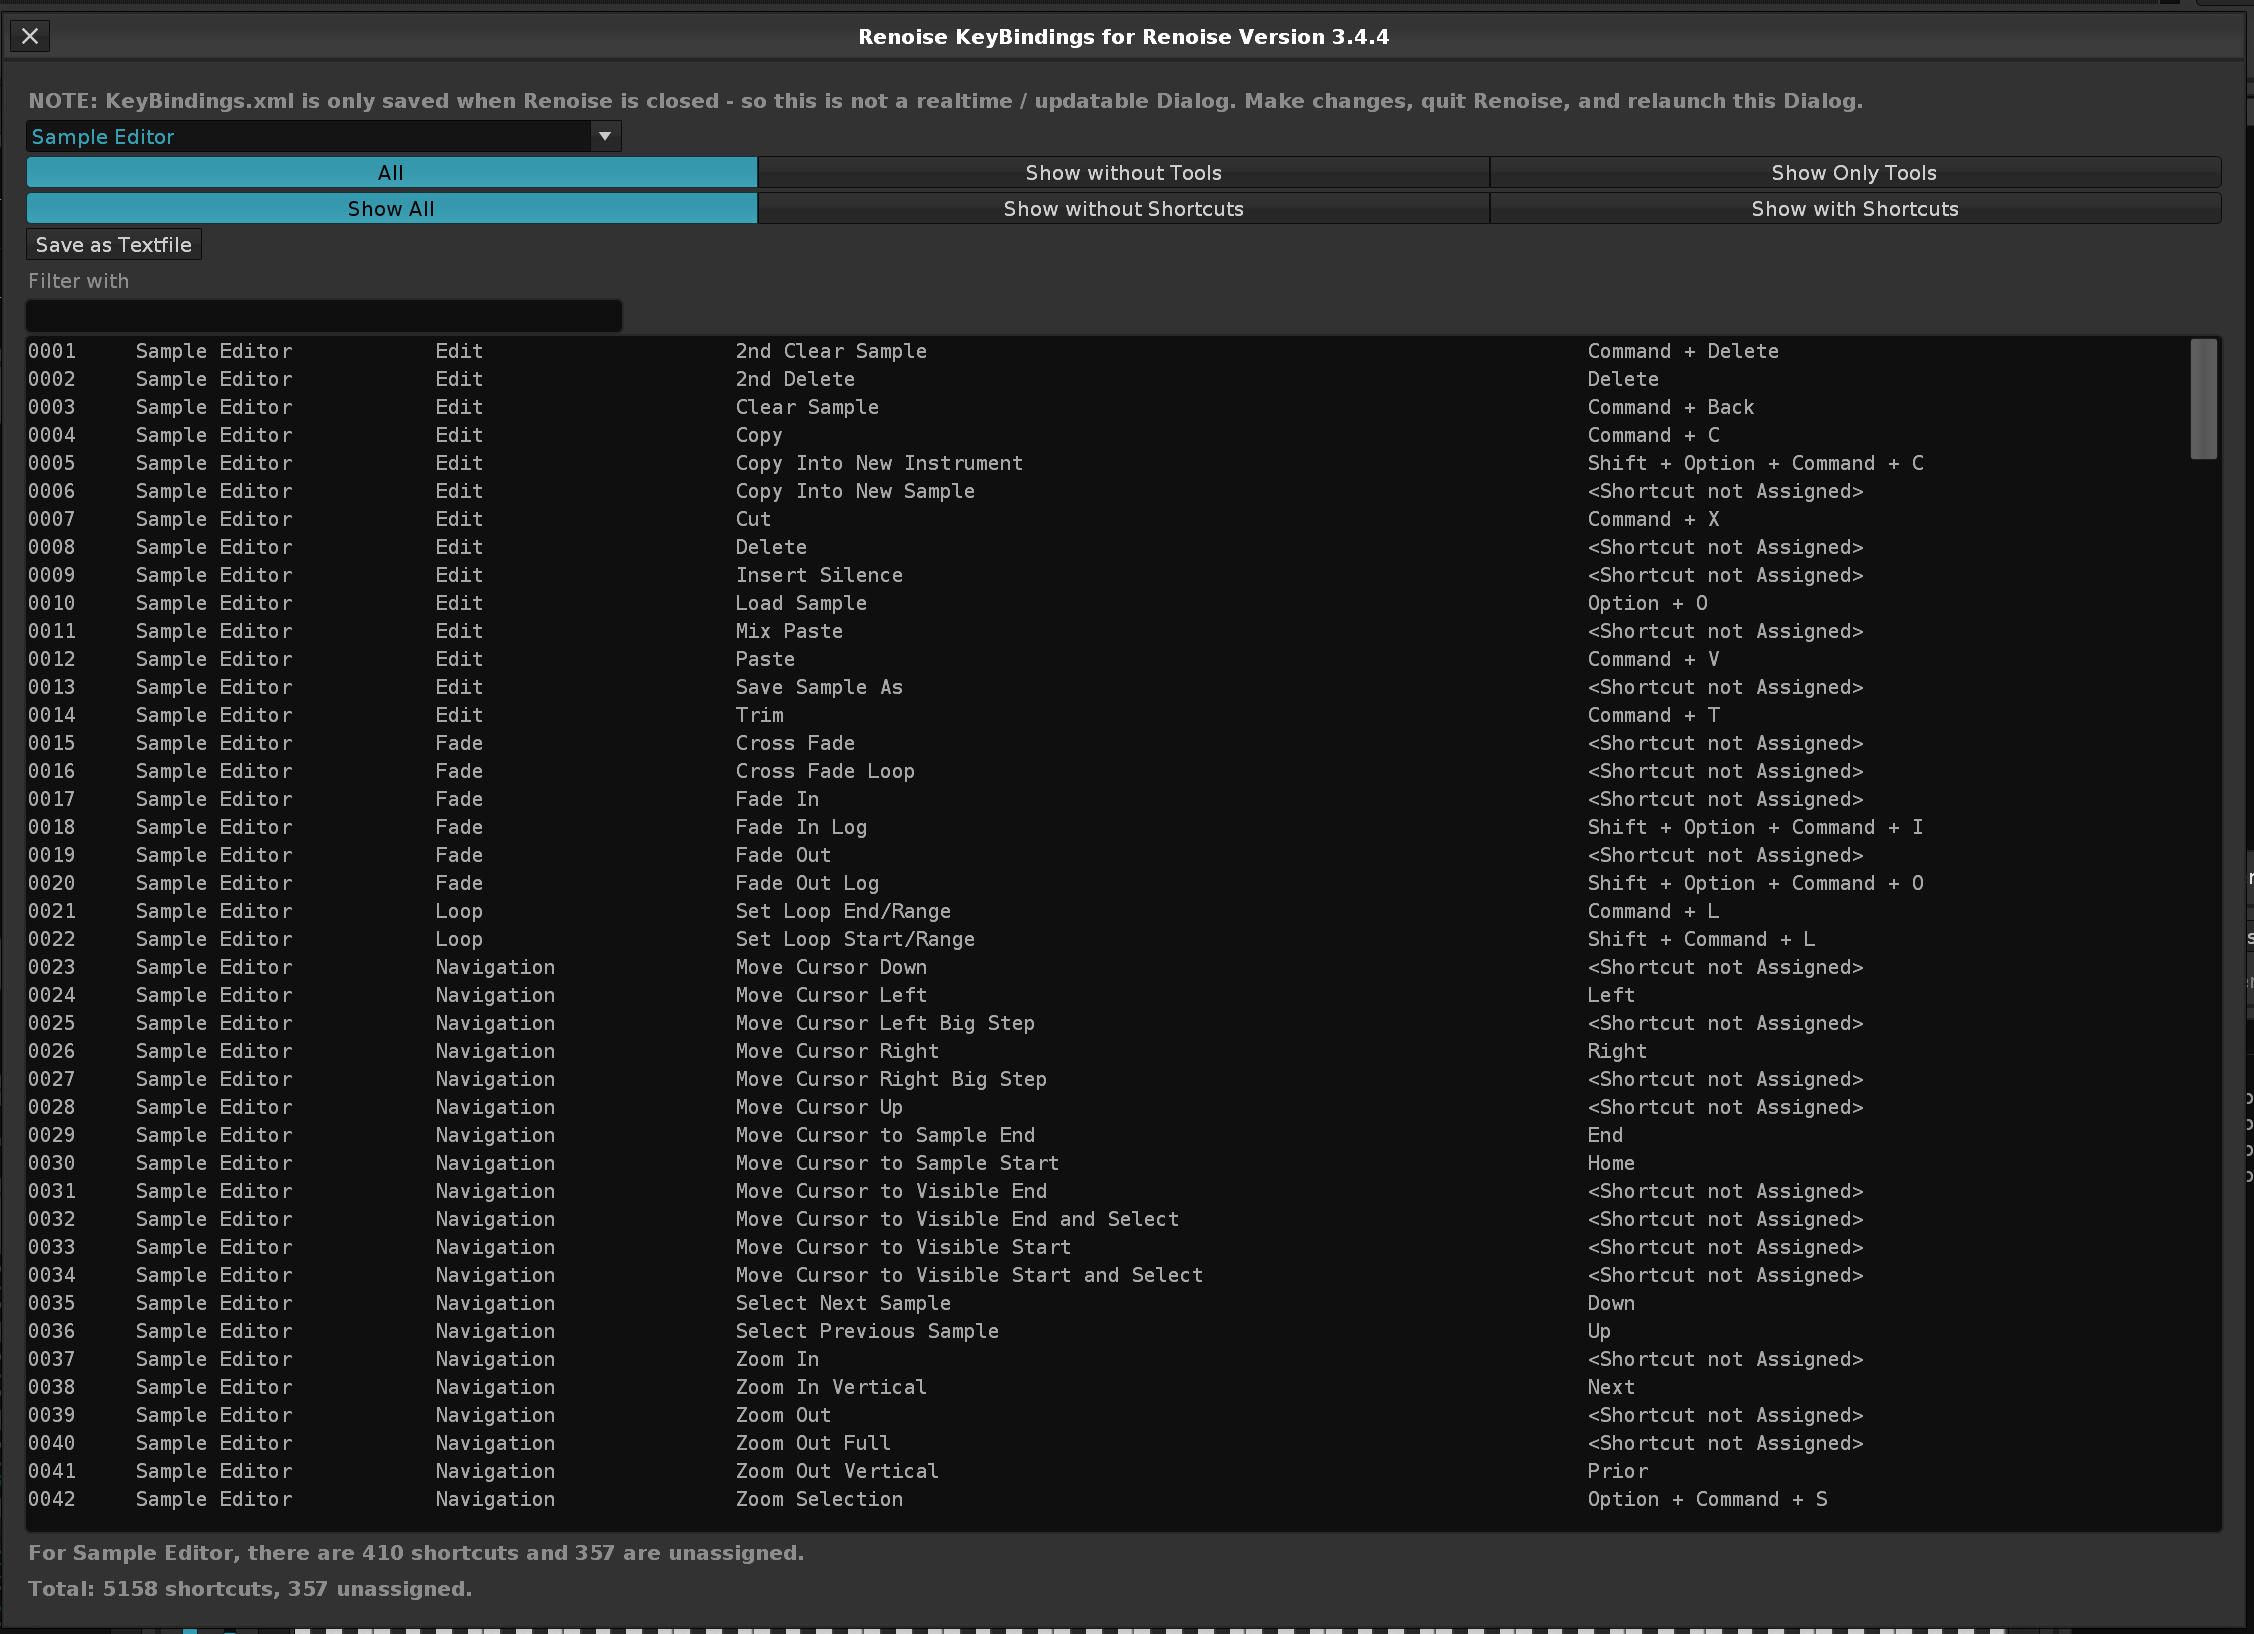Select the All filter toggle
This screenshot has width=2254, height=1634.
(x=391, y=173)
